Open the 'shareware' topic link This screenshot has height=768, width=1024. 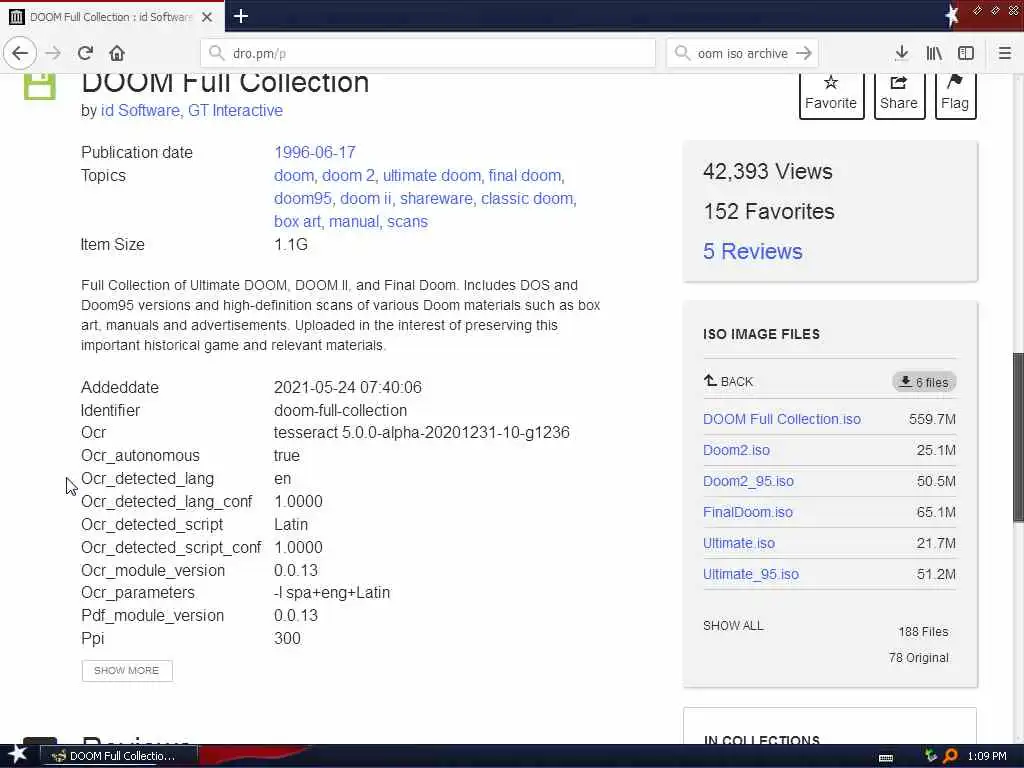pyautogui.click(x=436, y=199)
